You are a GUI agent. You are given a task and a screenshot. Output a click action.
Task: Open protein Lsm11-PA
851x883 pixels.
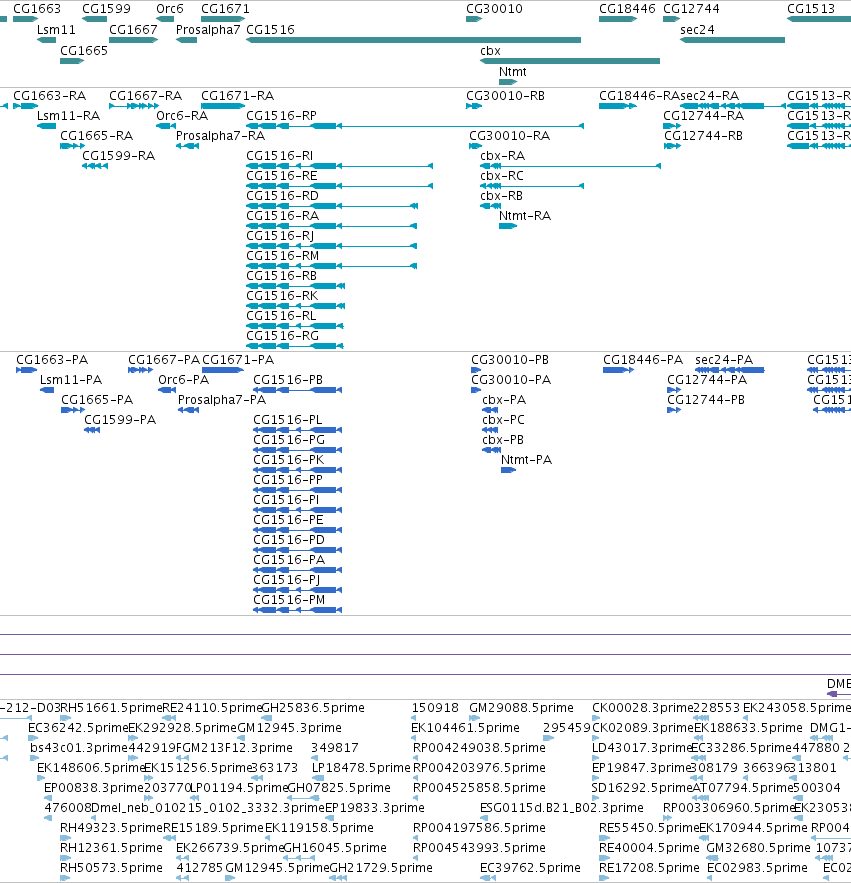[x=47, y=390]
